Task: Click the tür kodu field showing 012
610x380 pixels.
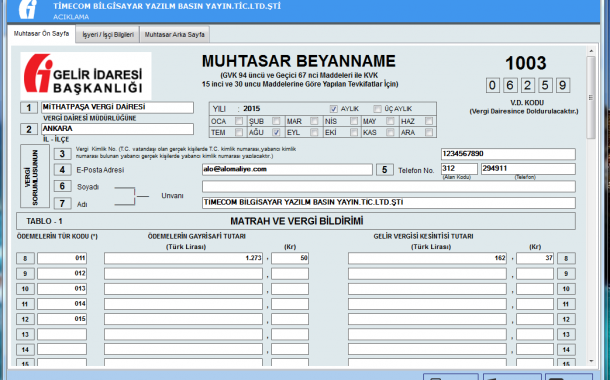Action: pos(62,274)
